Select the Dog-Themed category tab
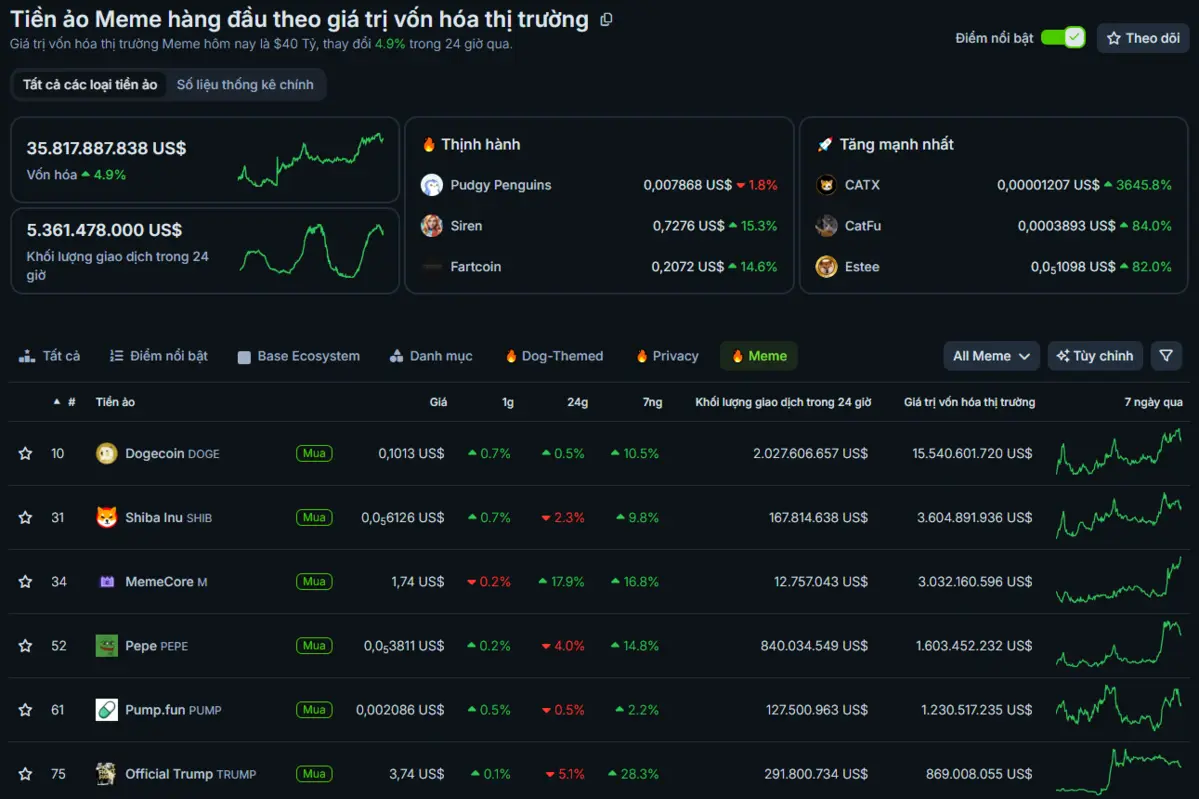The image size is (1199, 799). tap(554, 356)
